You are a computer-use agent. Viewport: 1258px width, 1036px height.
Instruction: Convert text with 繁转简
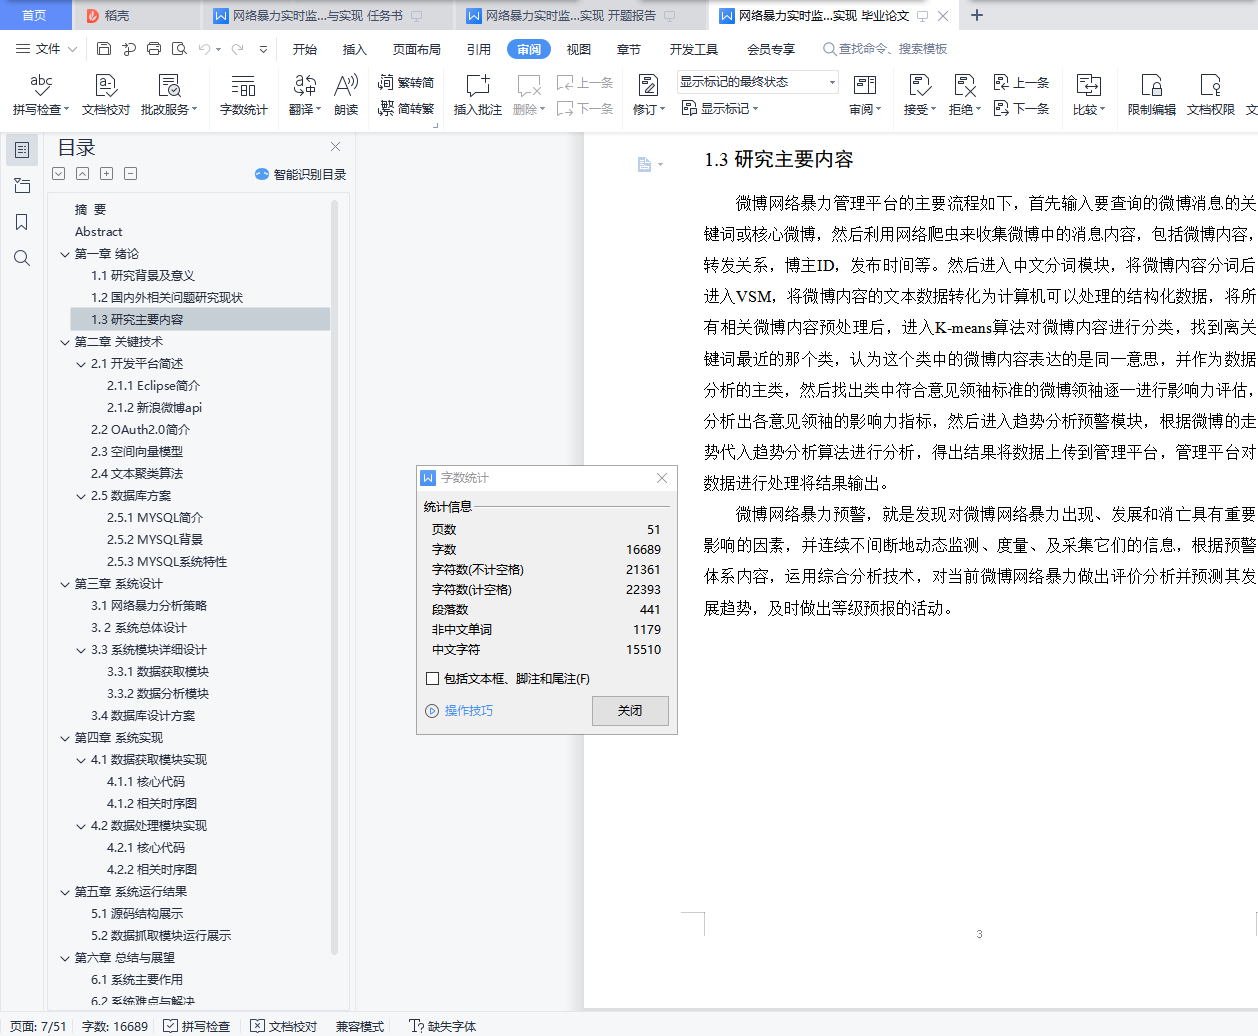tap(406, 82)
